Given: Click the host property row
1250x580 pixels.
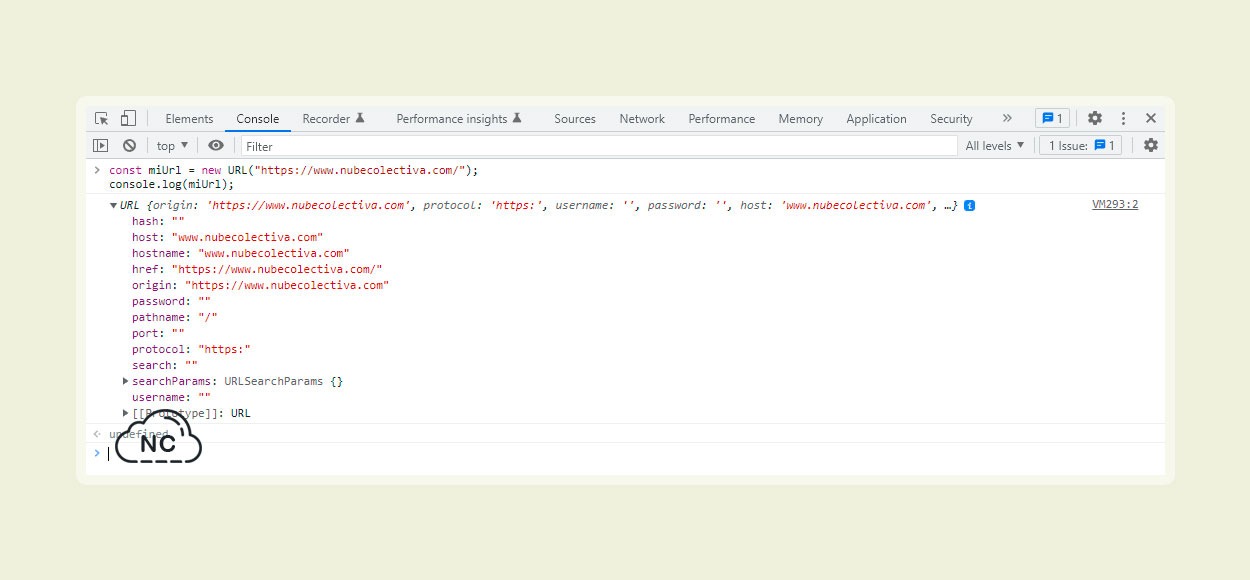Looking at the screenshot, I should tap(227, 237).
